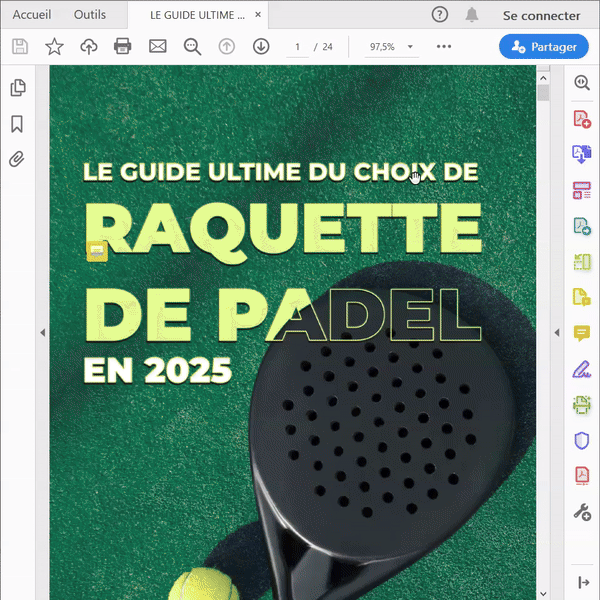Viewport: 600px width, 600px height.
Task: Open search tools in right pane
Action: point(582,82)
